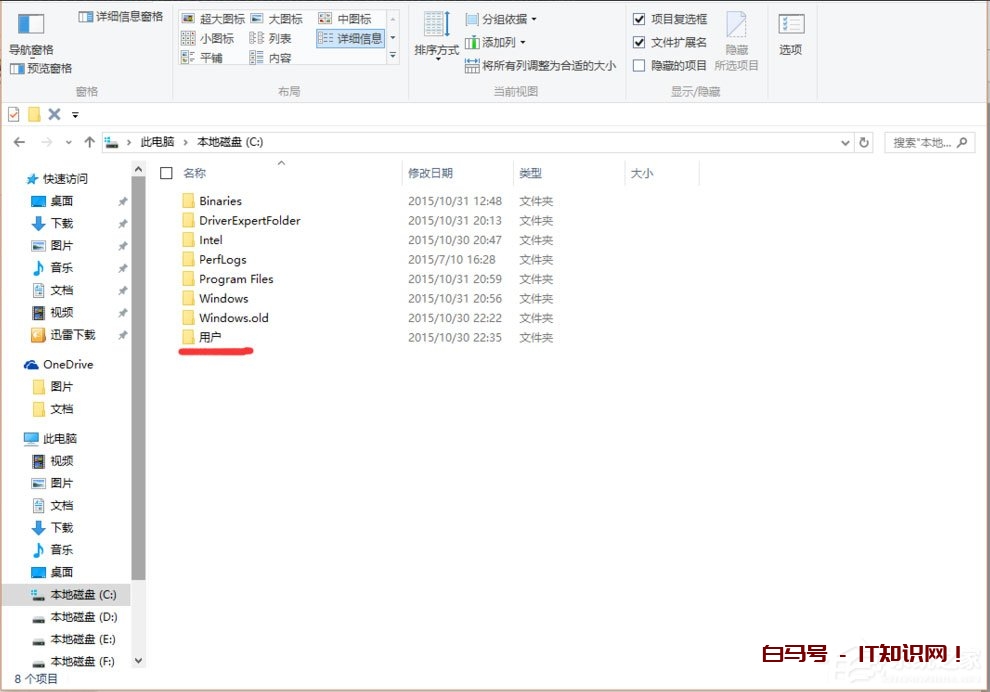Refresh the current folder view
990x692 pixels.
click(x=864, y=142)
